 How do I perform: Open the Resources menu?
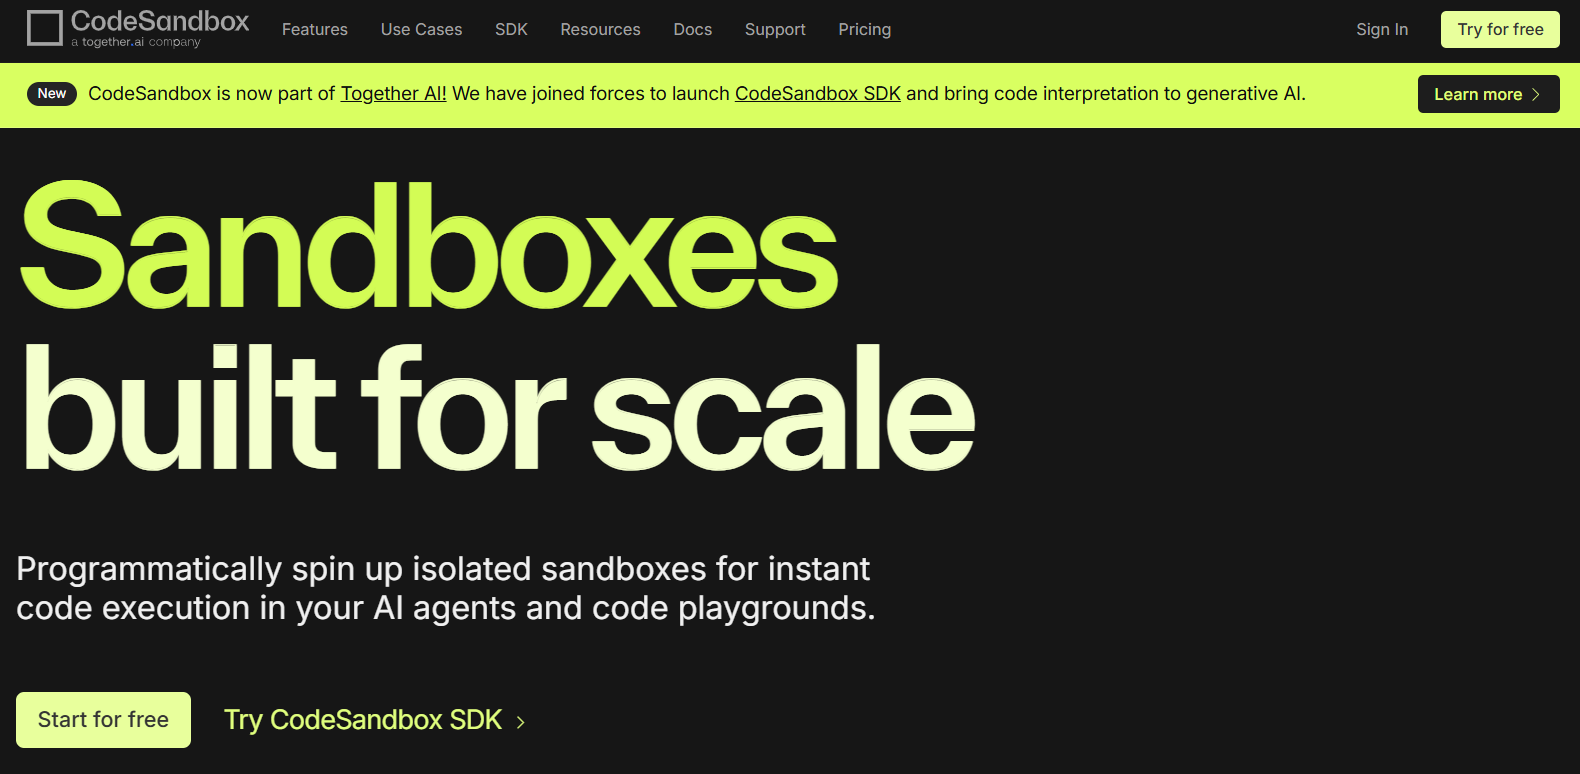[x=600, y=30]
